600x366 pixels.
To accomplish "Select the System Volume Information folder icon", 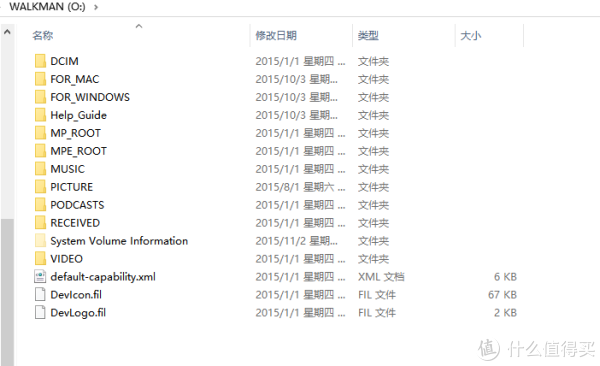I will click(x=40, y=241).
